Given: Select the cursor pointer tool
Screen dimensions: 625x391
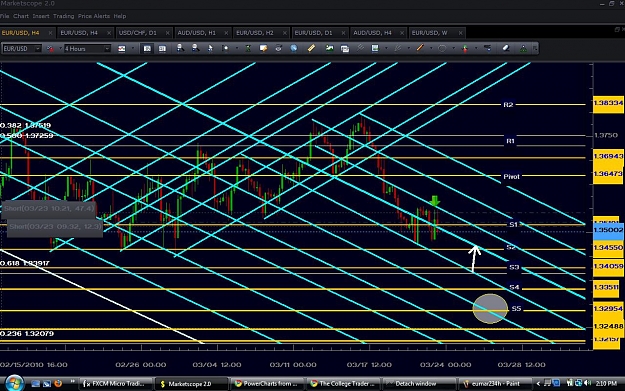Looking at the screenshot, I should click(210, 48).
